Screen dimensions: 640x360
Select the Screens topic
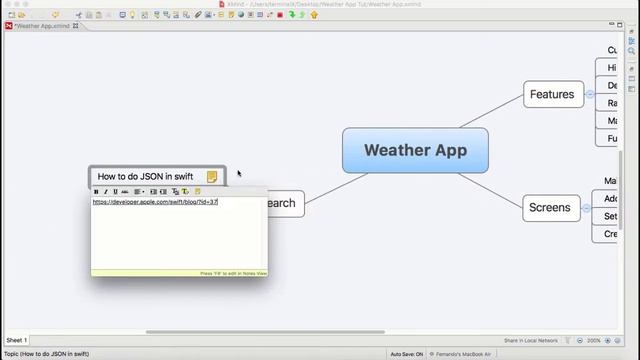pos(551,208)
